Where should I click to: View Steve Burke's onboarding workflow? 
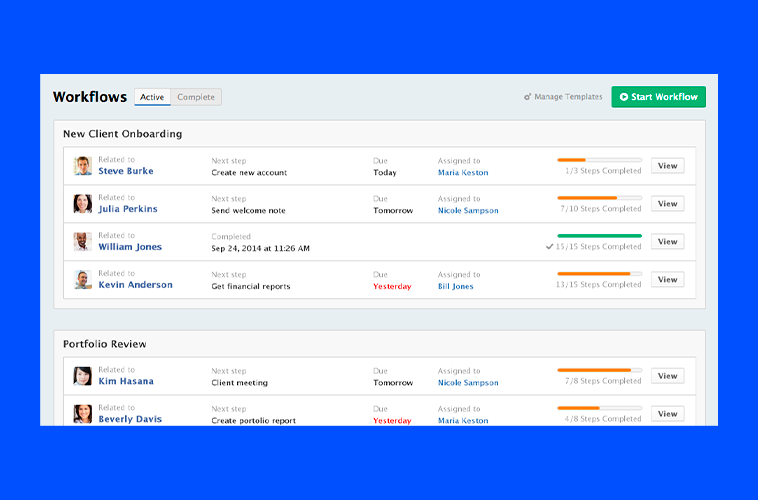tap(667, 166)
